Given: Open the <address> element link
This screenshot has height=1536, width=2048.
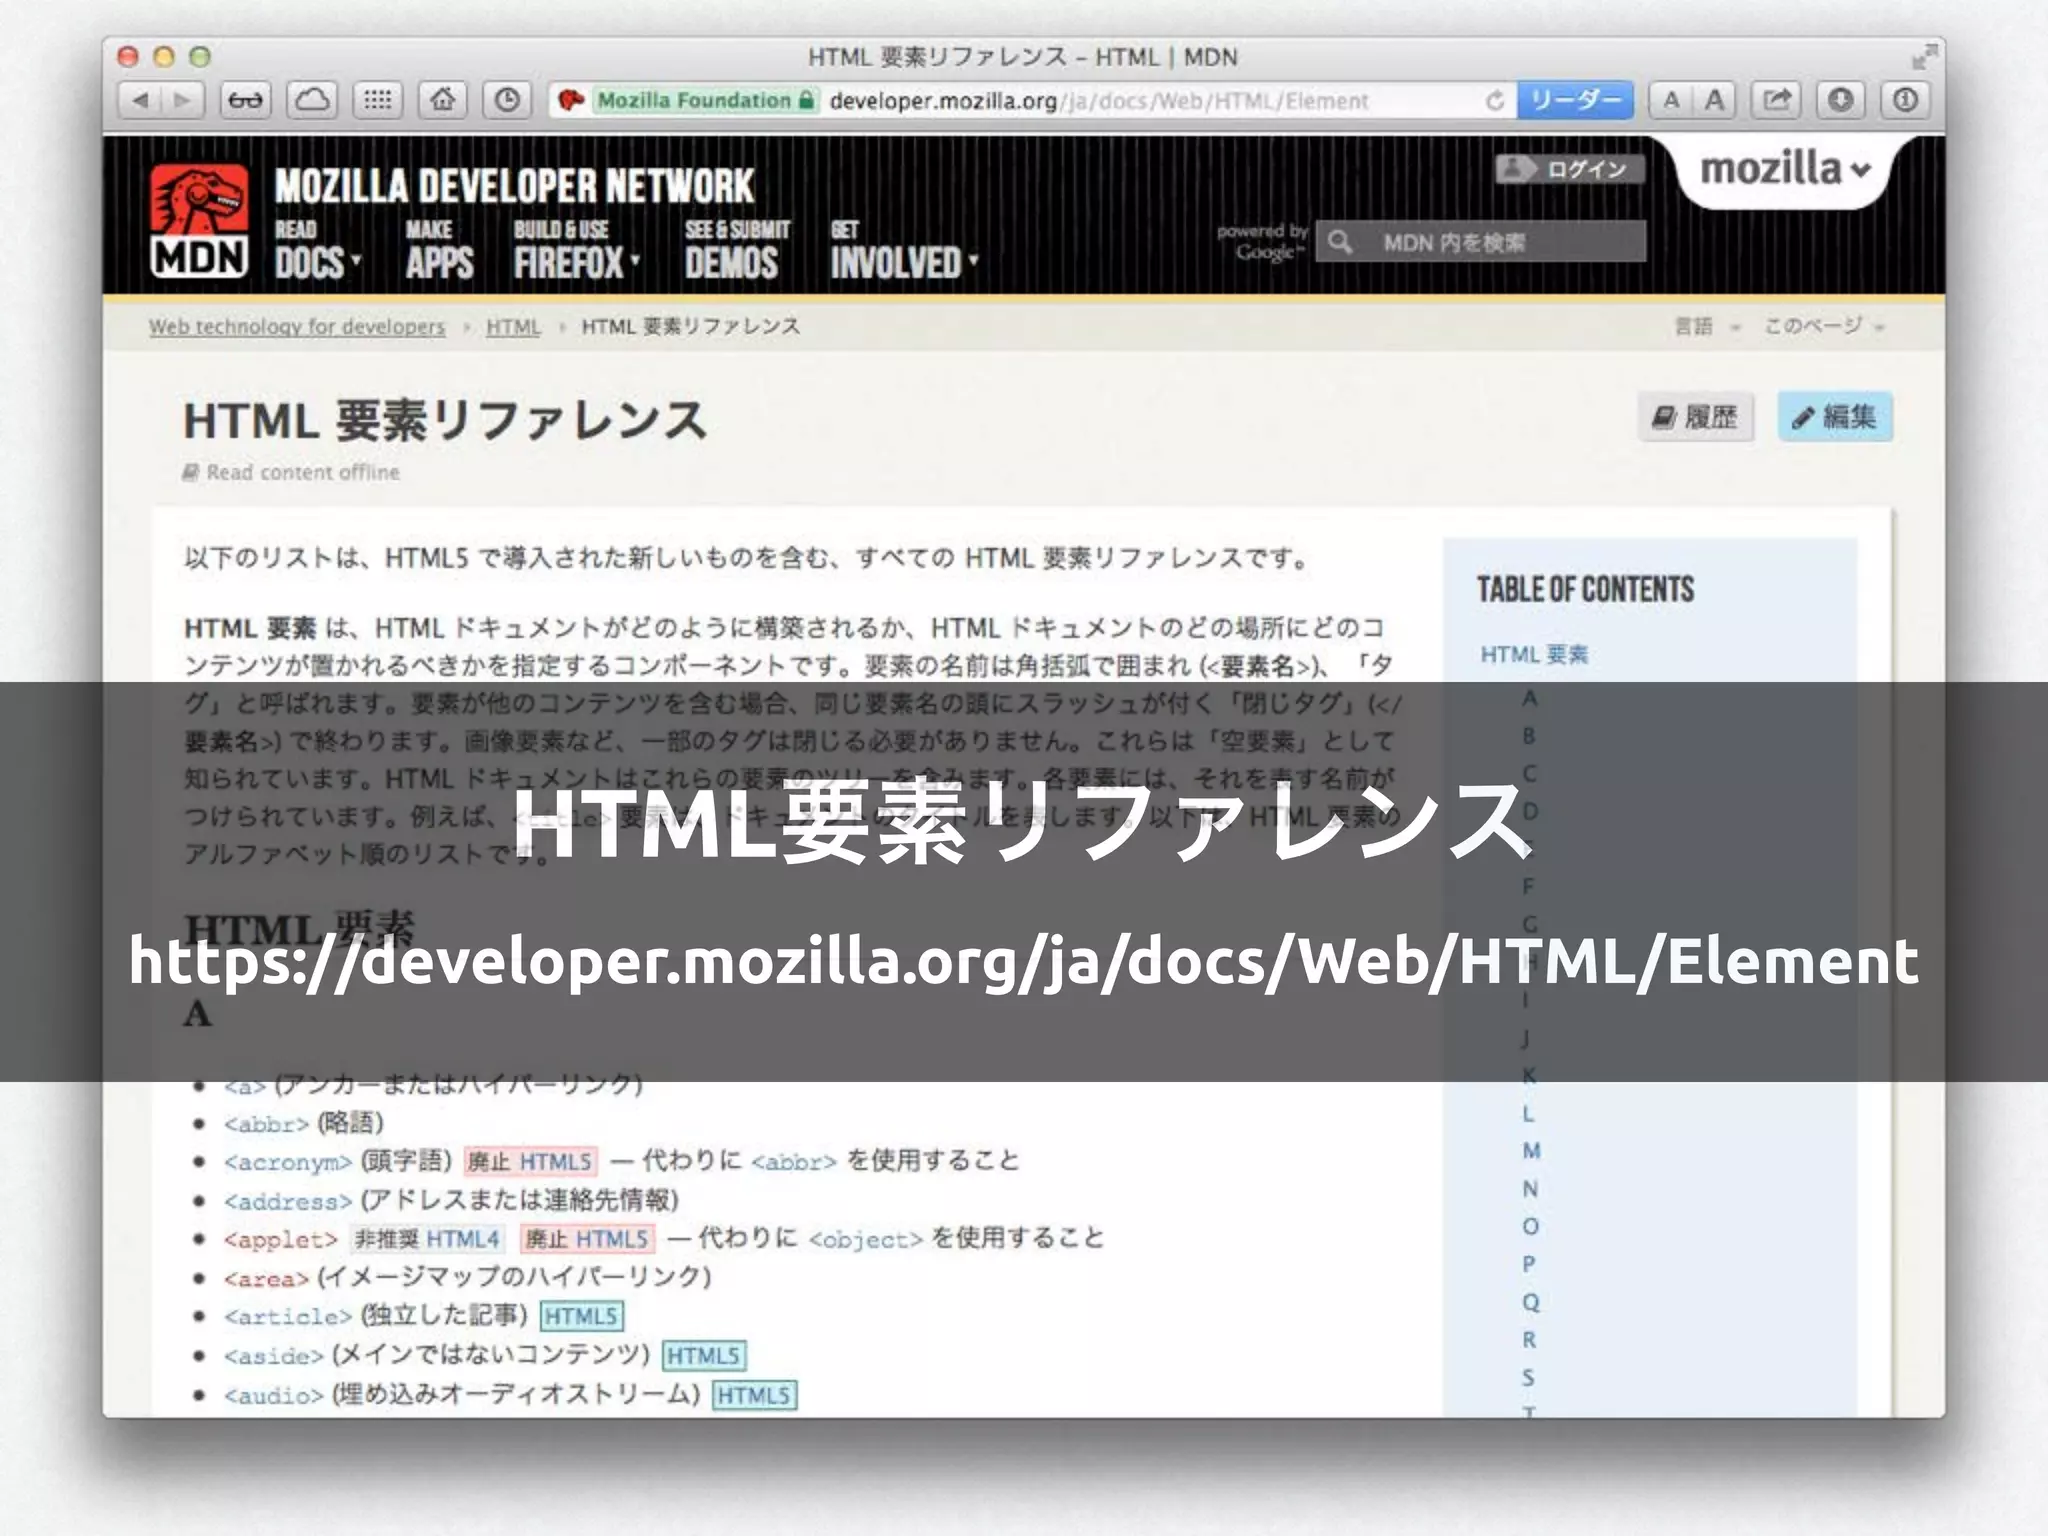Looking at the screenshot, I should click(x=287, y=1201).
